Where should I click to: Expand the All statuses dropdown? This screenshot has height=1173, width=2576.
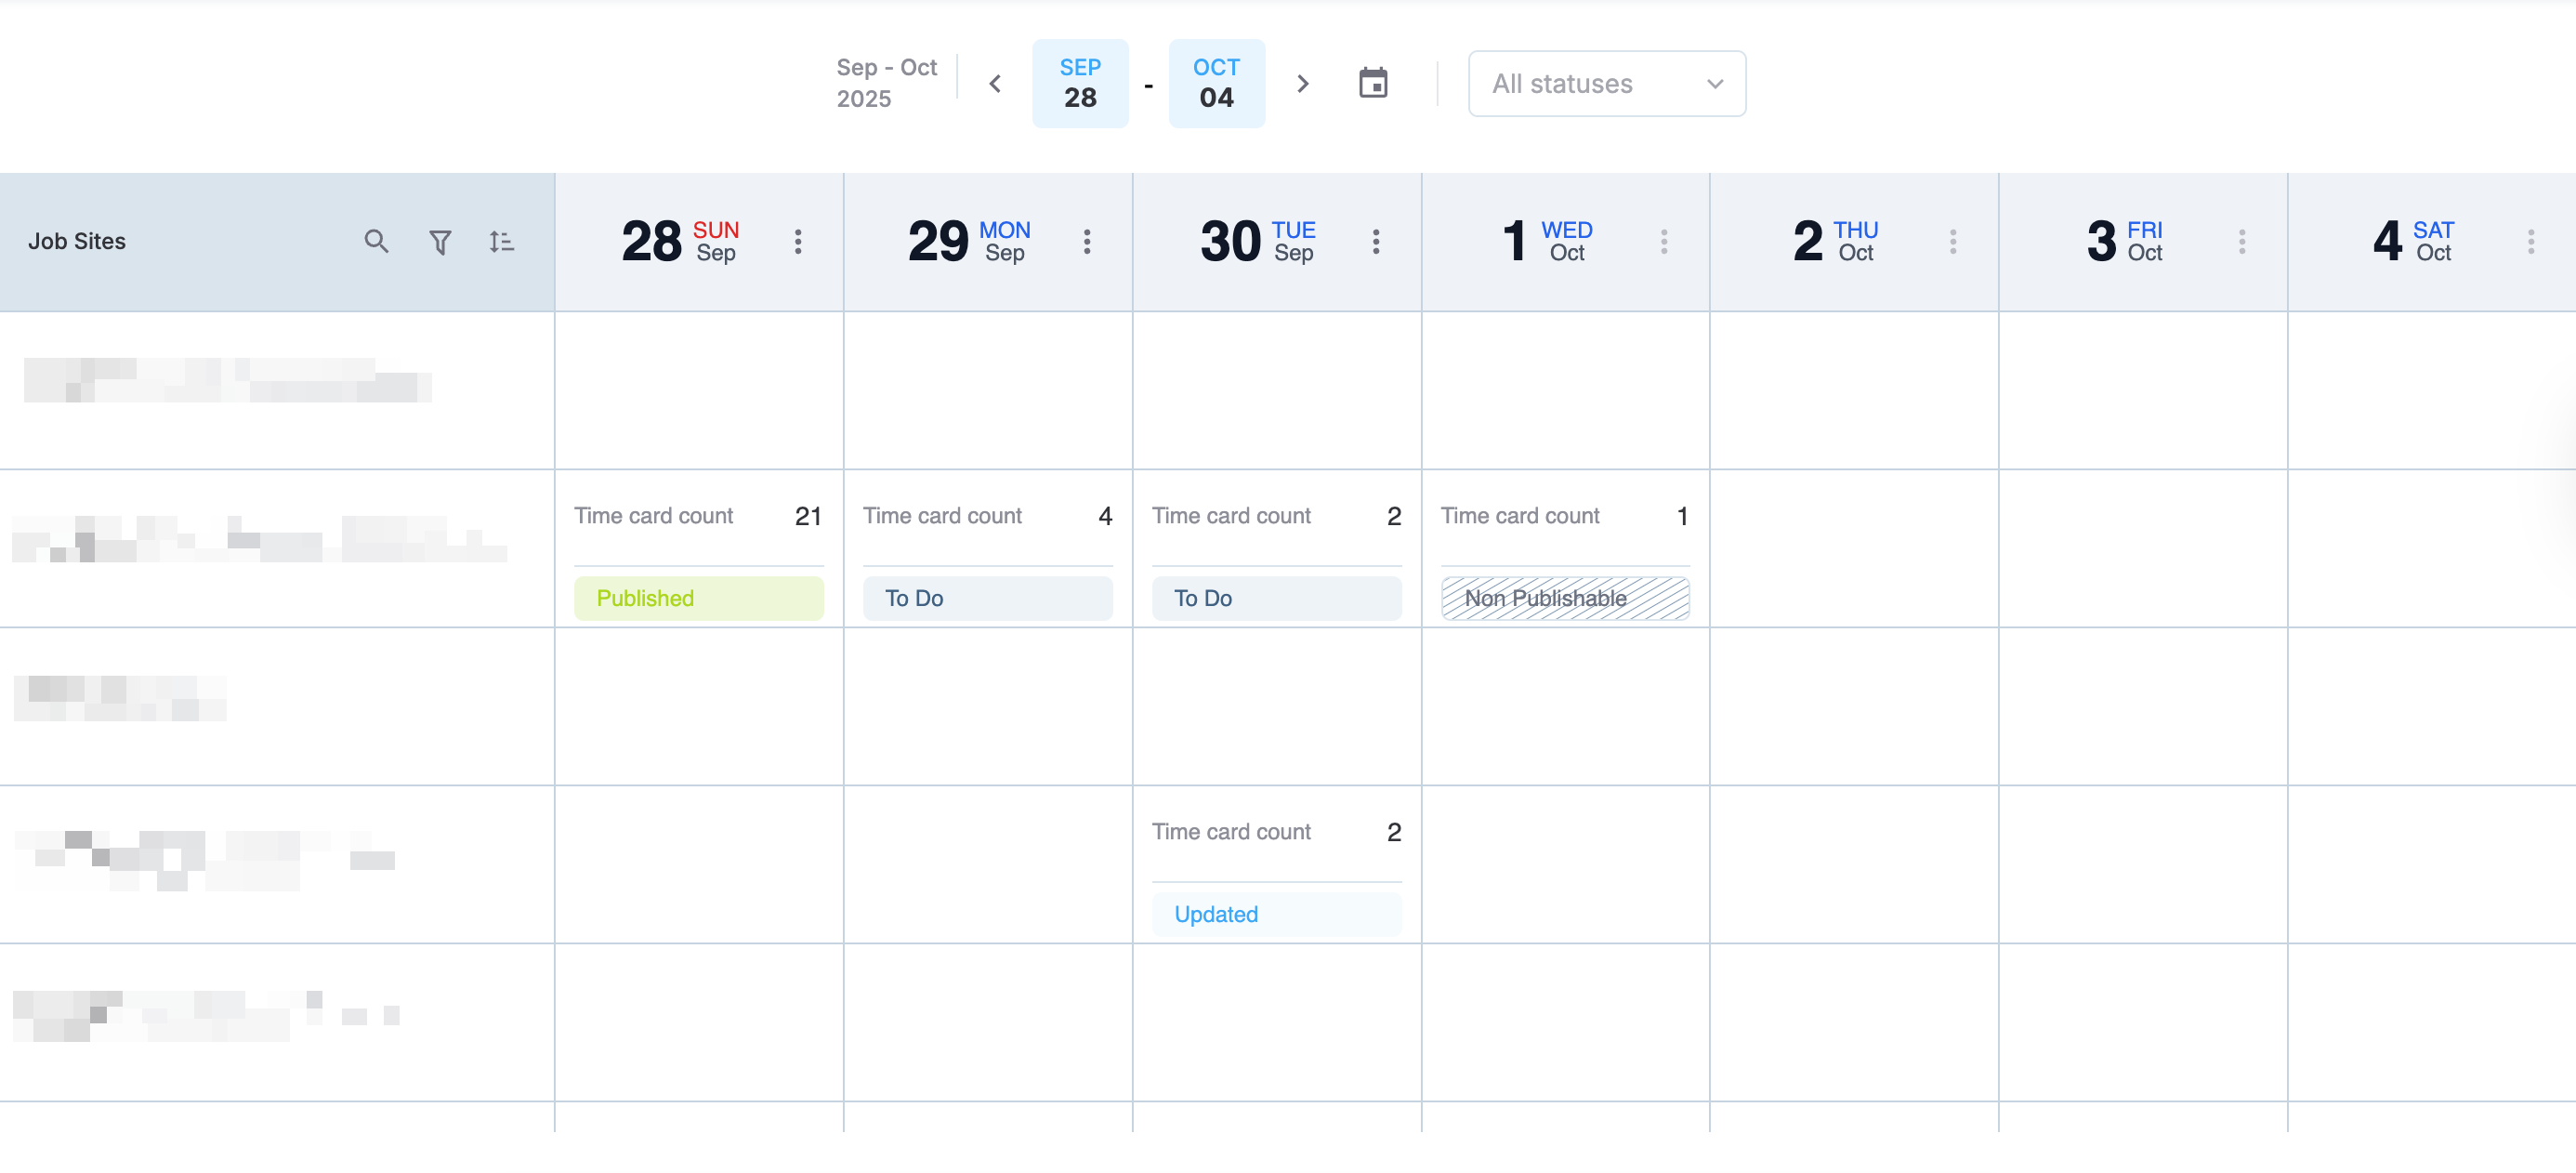tap(1606, 84)
